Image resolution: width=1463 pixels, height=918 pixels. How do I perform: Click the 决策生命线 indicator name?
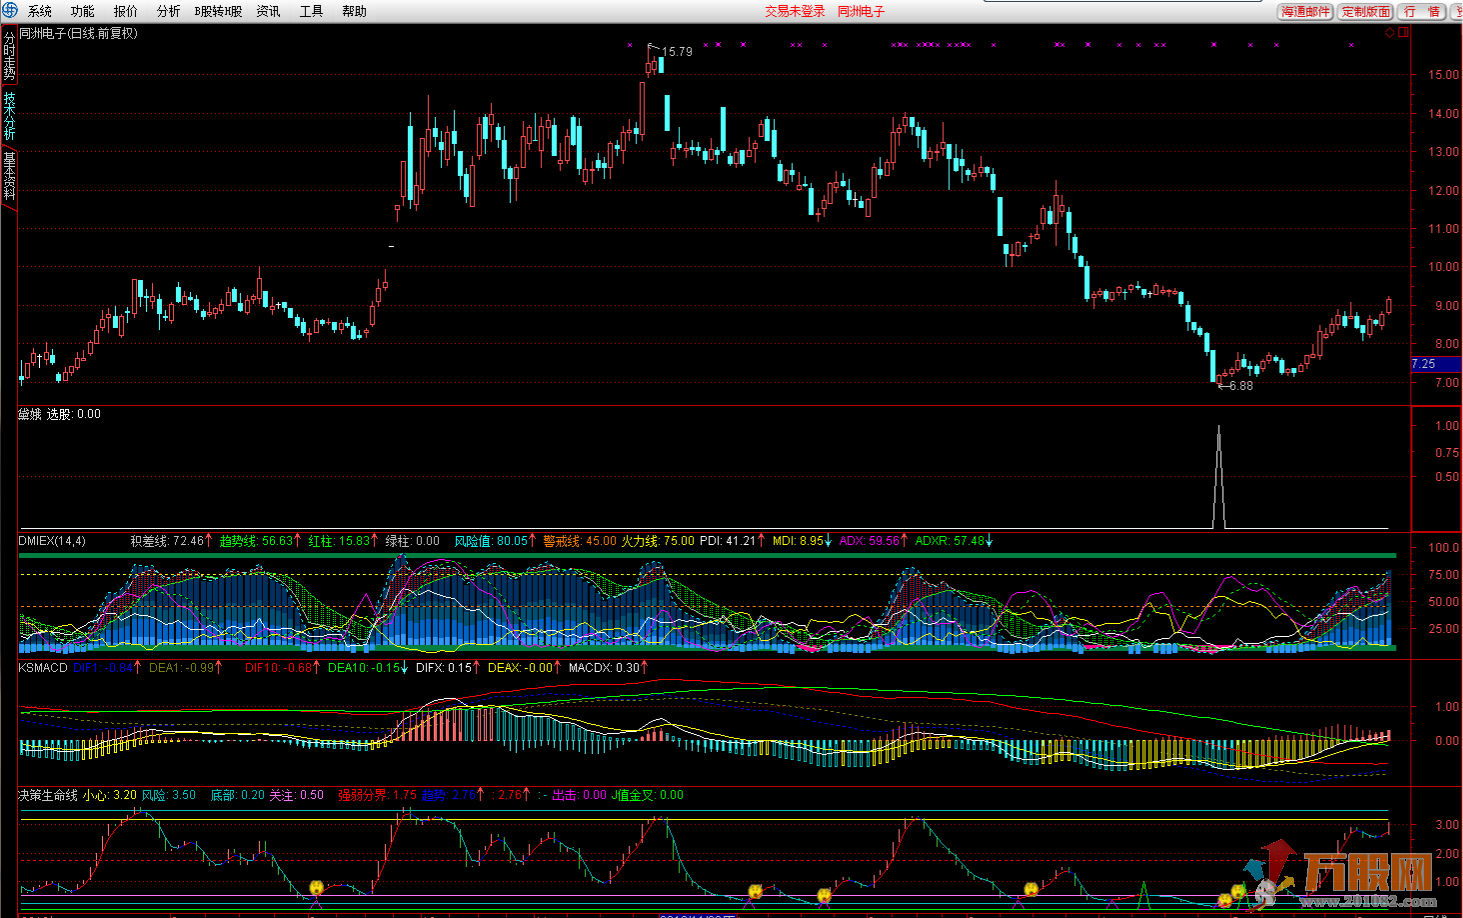(x=48, y=795)
